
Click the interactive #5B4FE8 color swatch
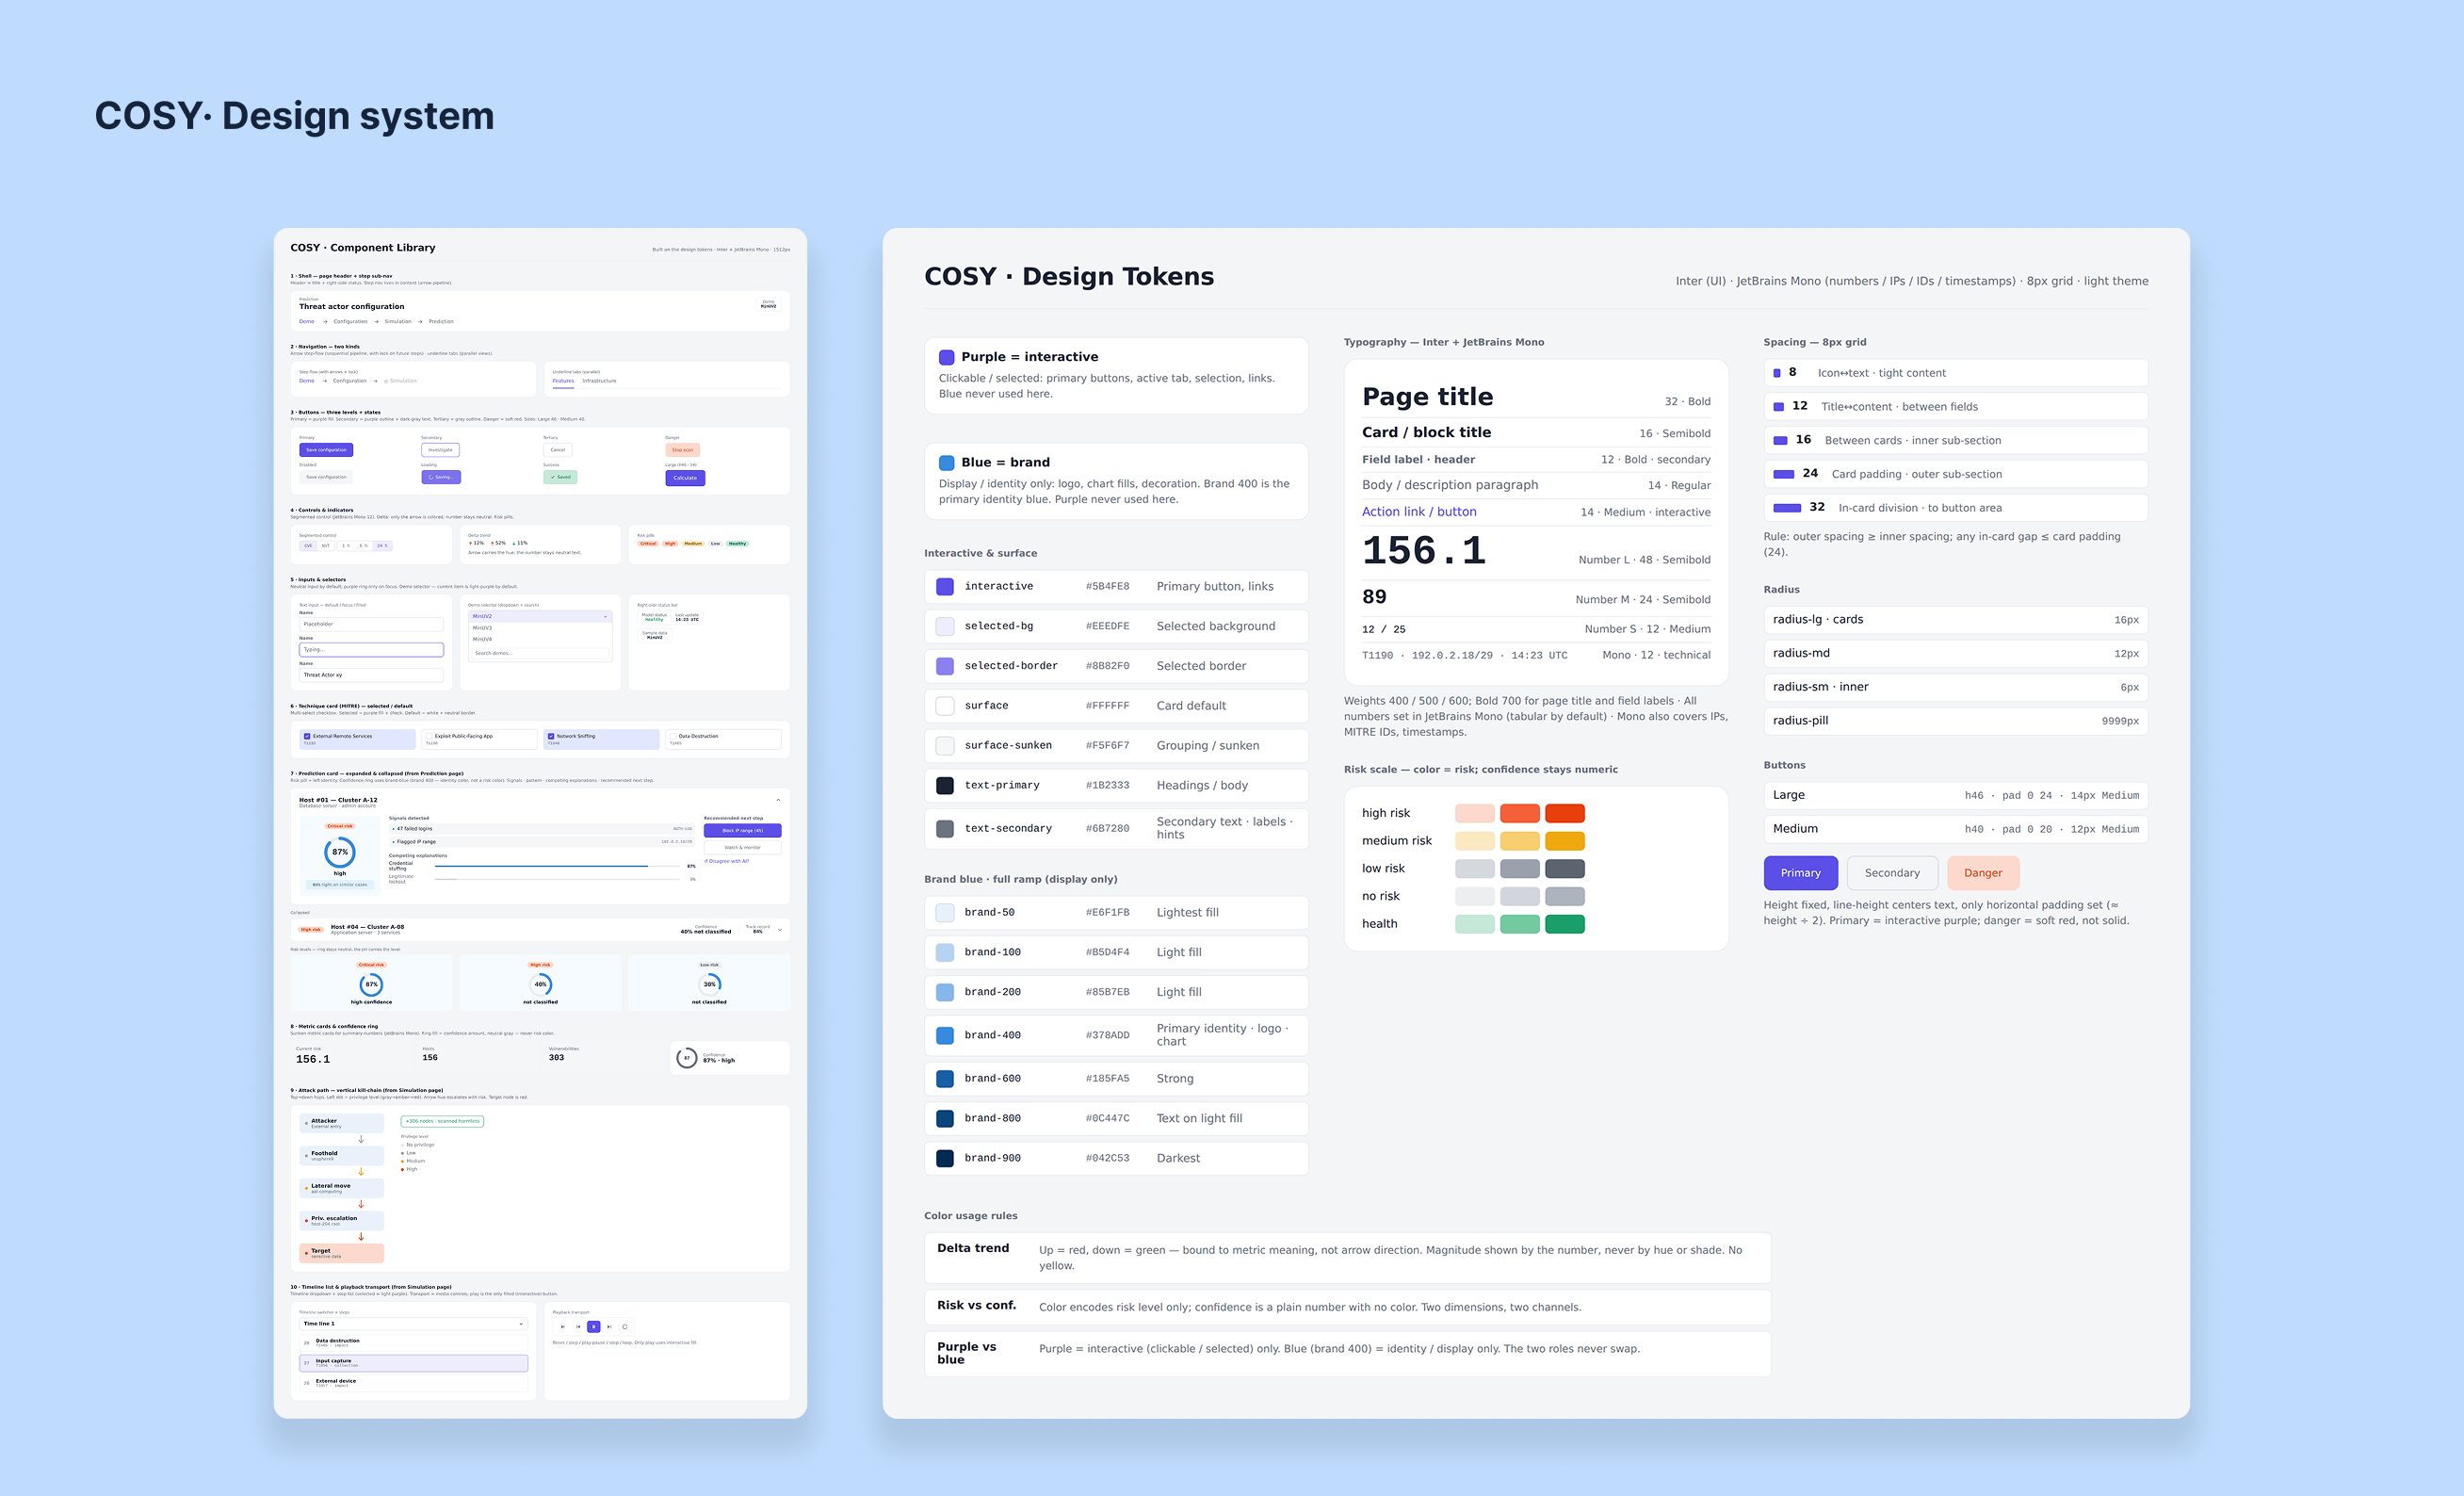pos(944,586)
